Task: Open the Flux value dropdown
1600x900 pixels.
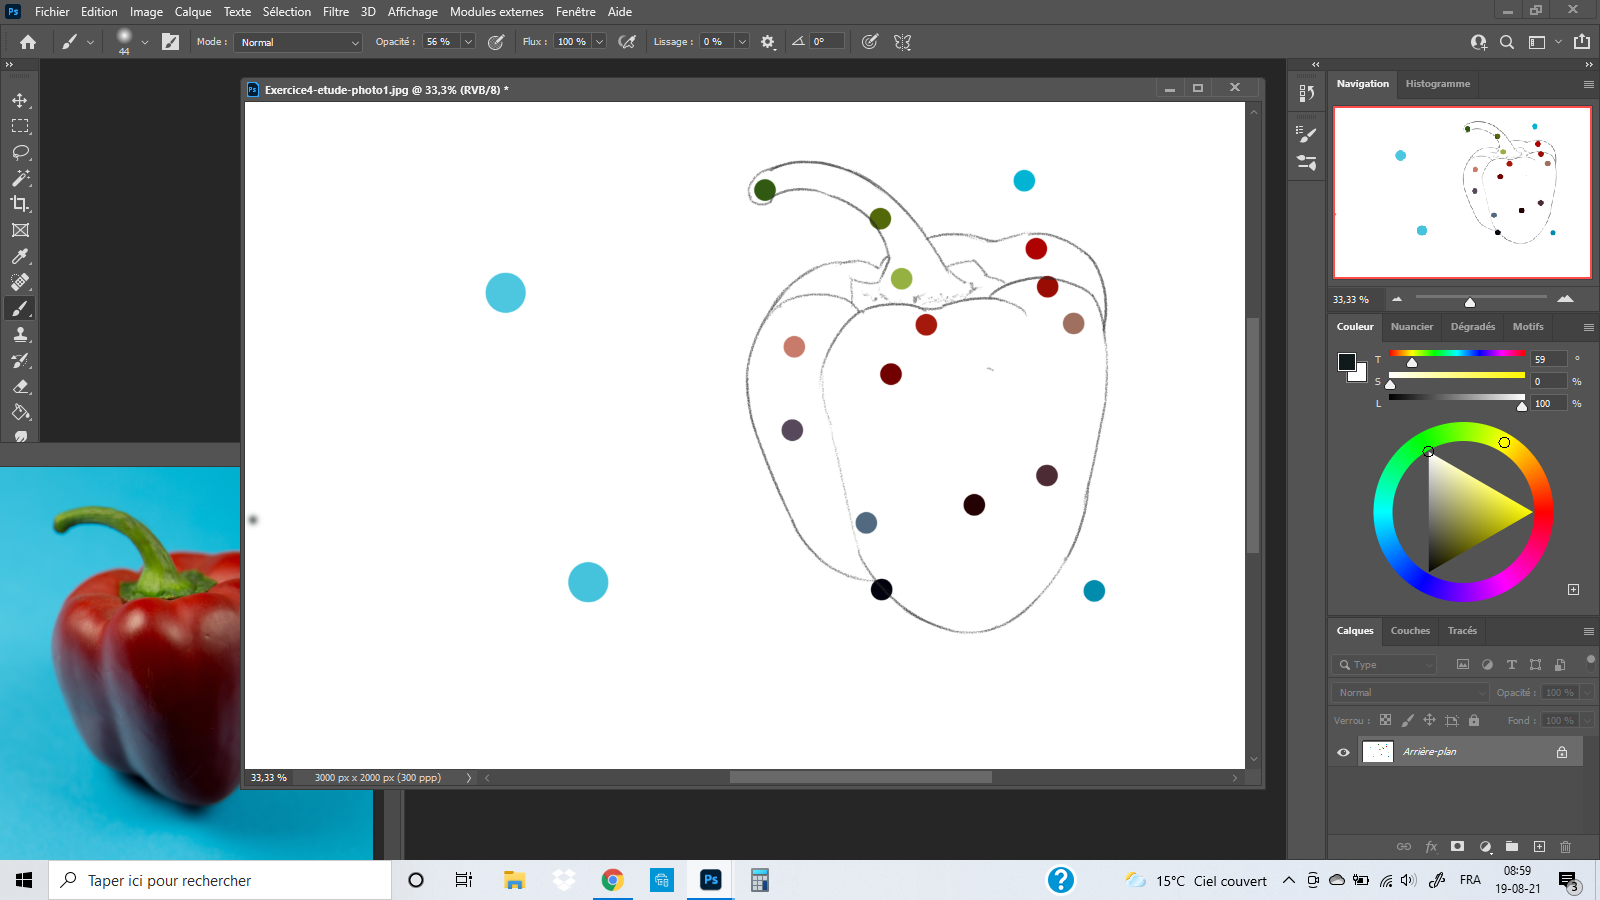Action: [599, 42]
